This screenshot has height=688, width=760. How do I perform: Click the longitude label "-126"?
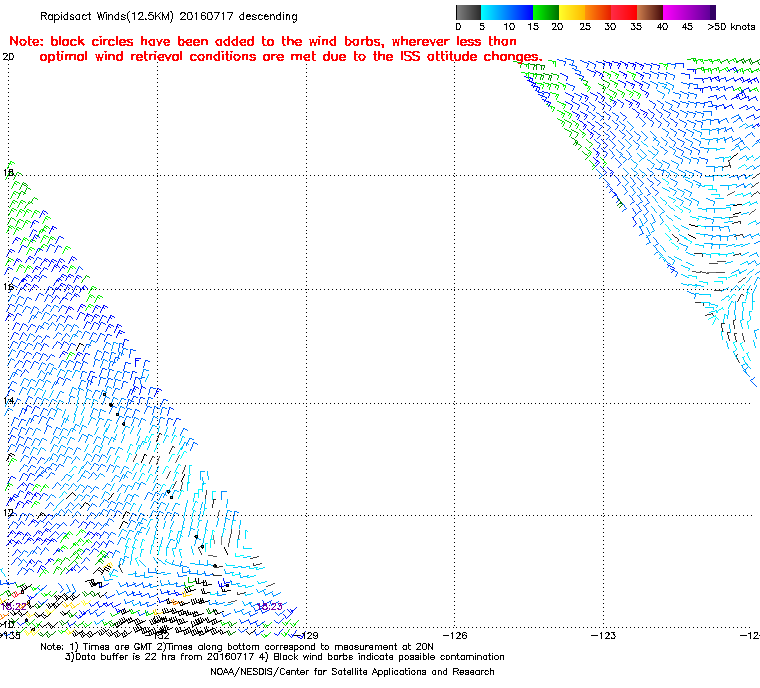[x=455, y=635]
